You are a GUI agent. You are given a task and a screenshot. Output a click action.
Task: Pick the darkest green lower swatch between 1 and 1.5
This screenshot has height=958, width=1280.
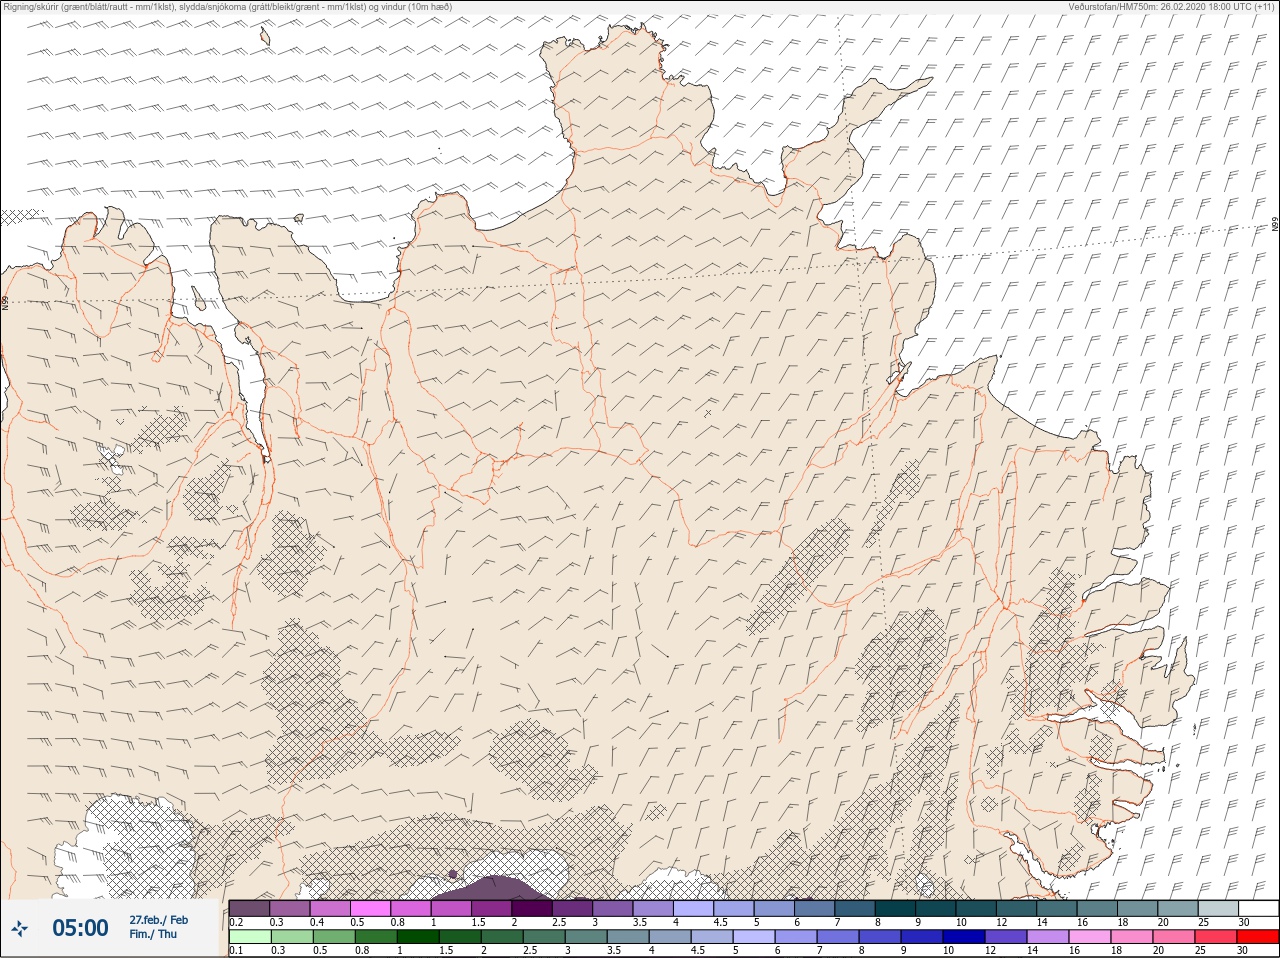tap(418, 937)
